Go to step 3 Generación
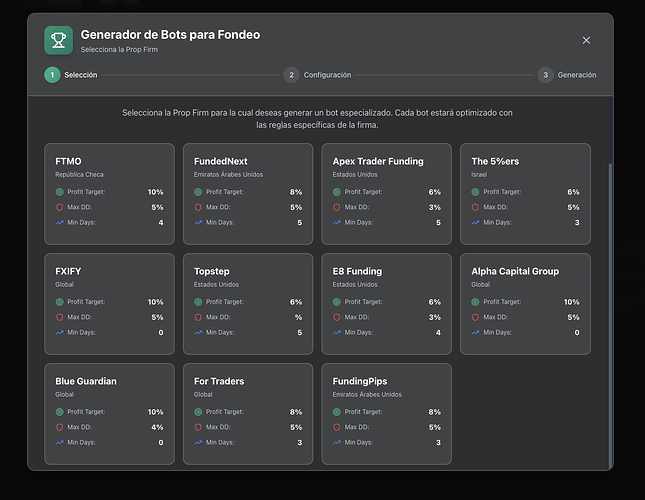This screenshot has width=645, height=500. [567, 75]
